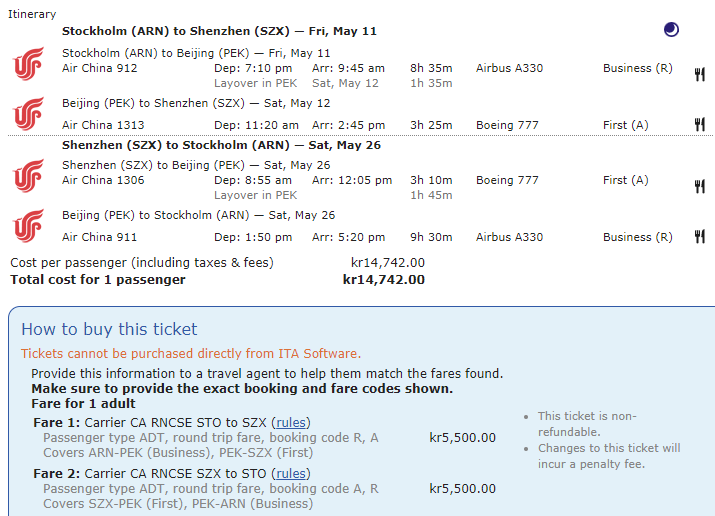This screenshot has width=715, height=516.
Task: Click the Boeing 777 aircraft on flight 1306
Action: [x=507, y=181]
